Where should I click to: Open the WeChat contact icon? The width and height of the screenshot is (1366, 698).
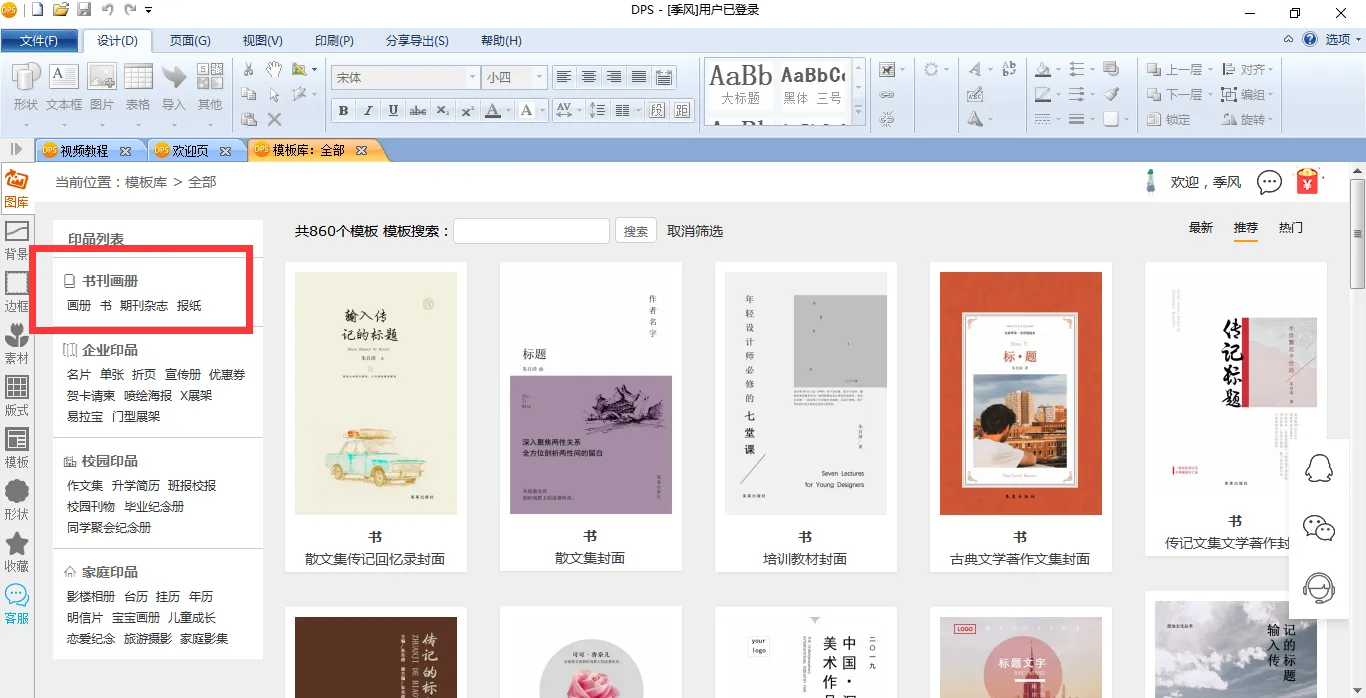pos(1319,528)
